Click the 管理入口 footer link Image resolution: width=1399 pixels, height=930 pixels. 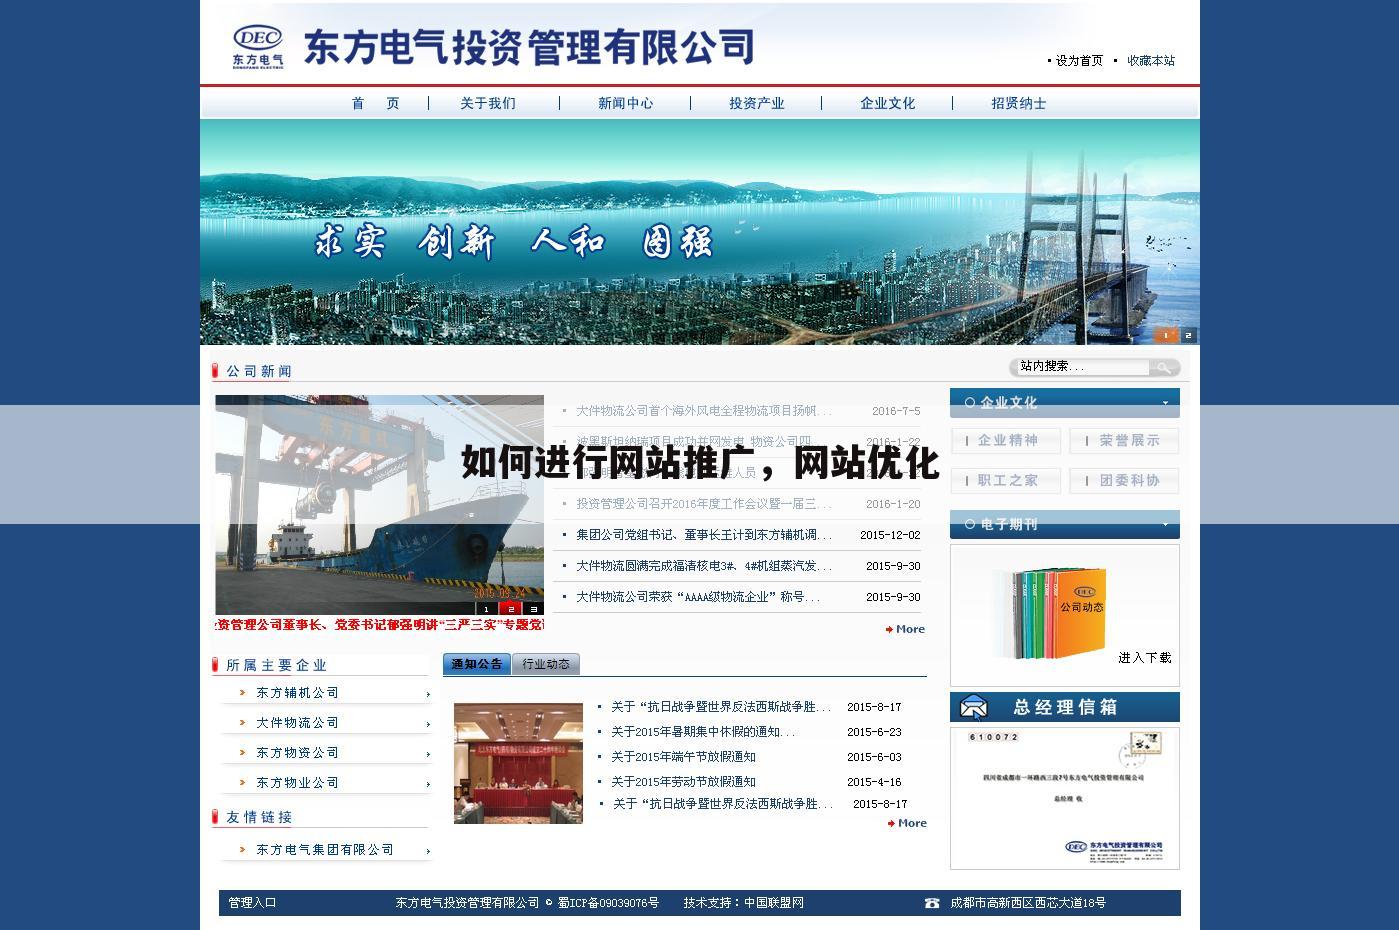click(x=252, y=903)
